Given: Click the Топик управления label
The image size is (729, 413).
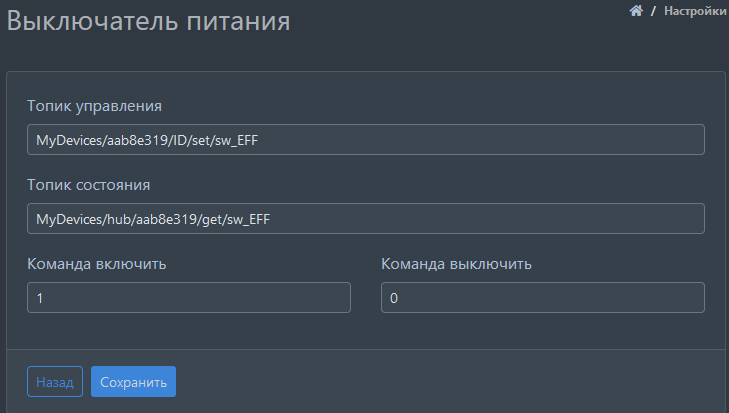Looking at the screenshot, I should point(94,105).
